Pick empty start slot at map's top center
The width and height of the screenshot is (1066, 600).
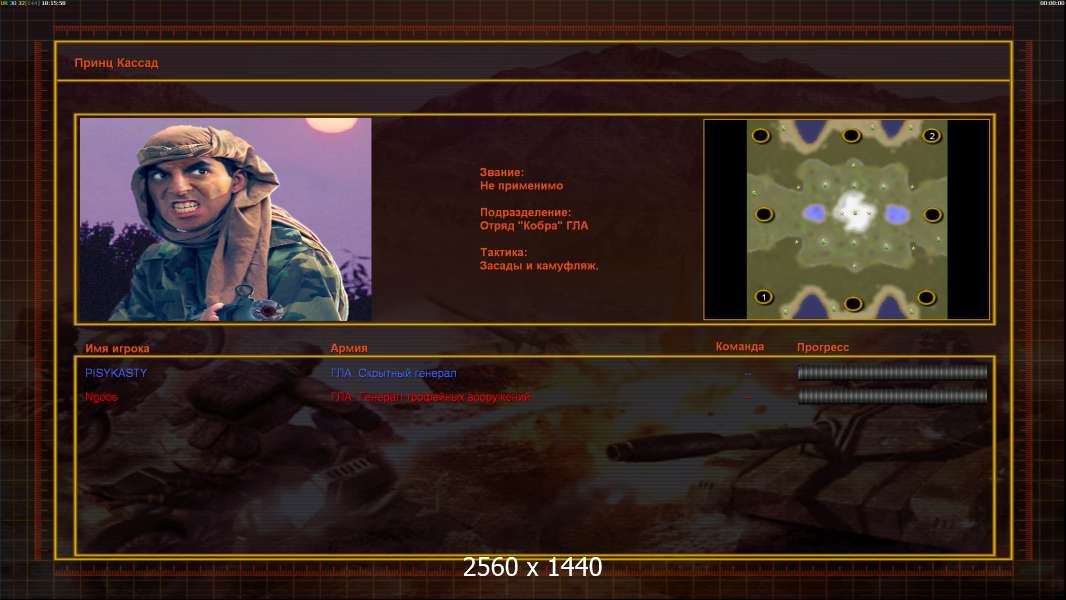[x=851, y=136]
